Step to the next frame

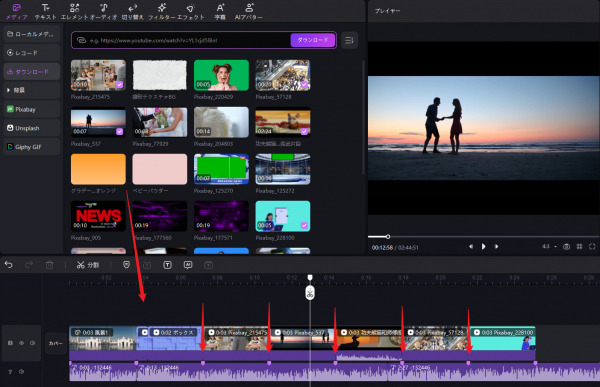496,247
